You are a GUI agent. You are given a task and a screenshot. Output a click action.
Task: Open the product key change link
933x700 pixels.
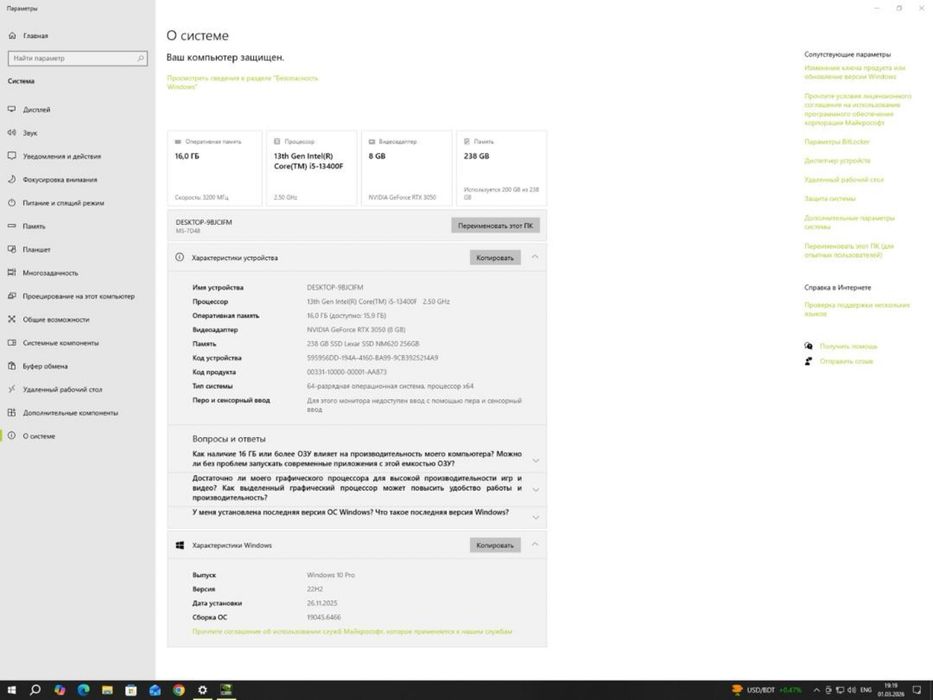[854, 72]
